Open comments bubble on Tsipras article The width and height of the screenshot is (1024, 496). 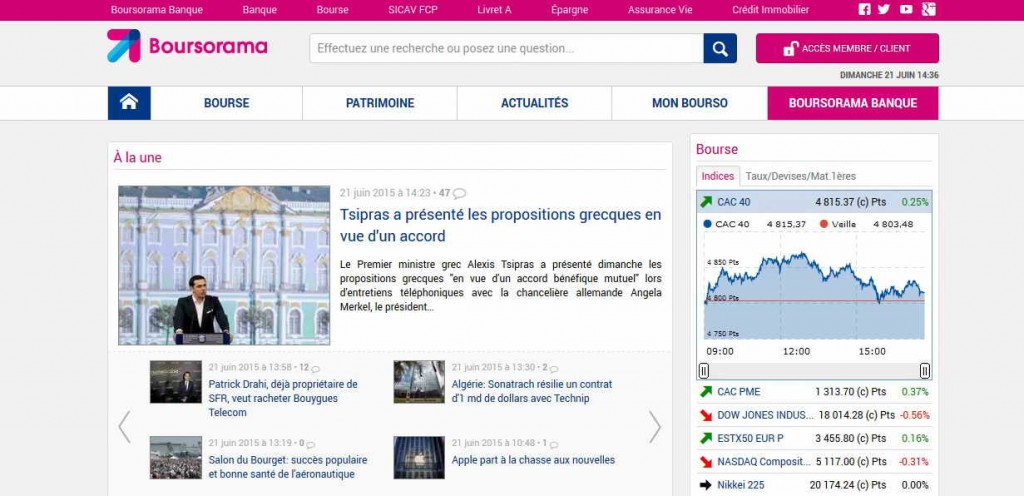(460, 193)
